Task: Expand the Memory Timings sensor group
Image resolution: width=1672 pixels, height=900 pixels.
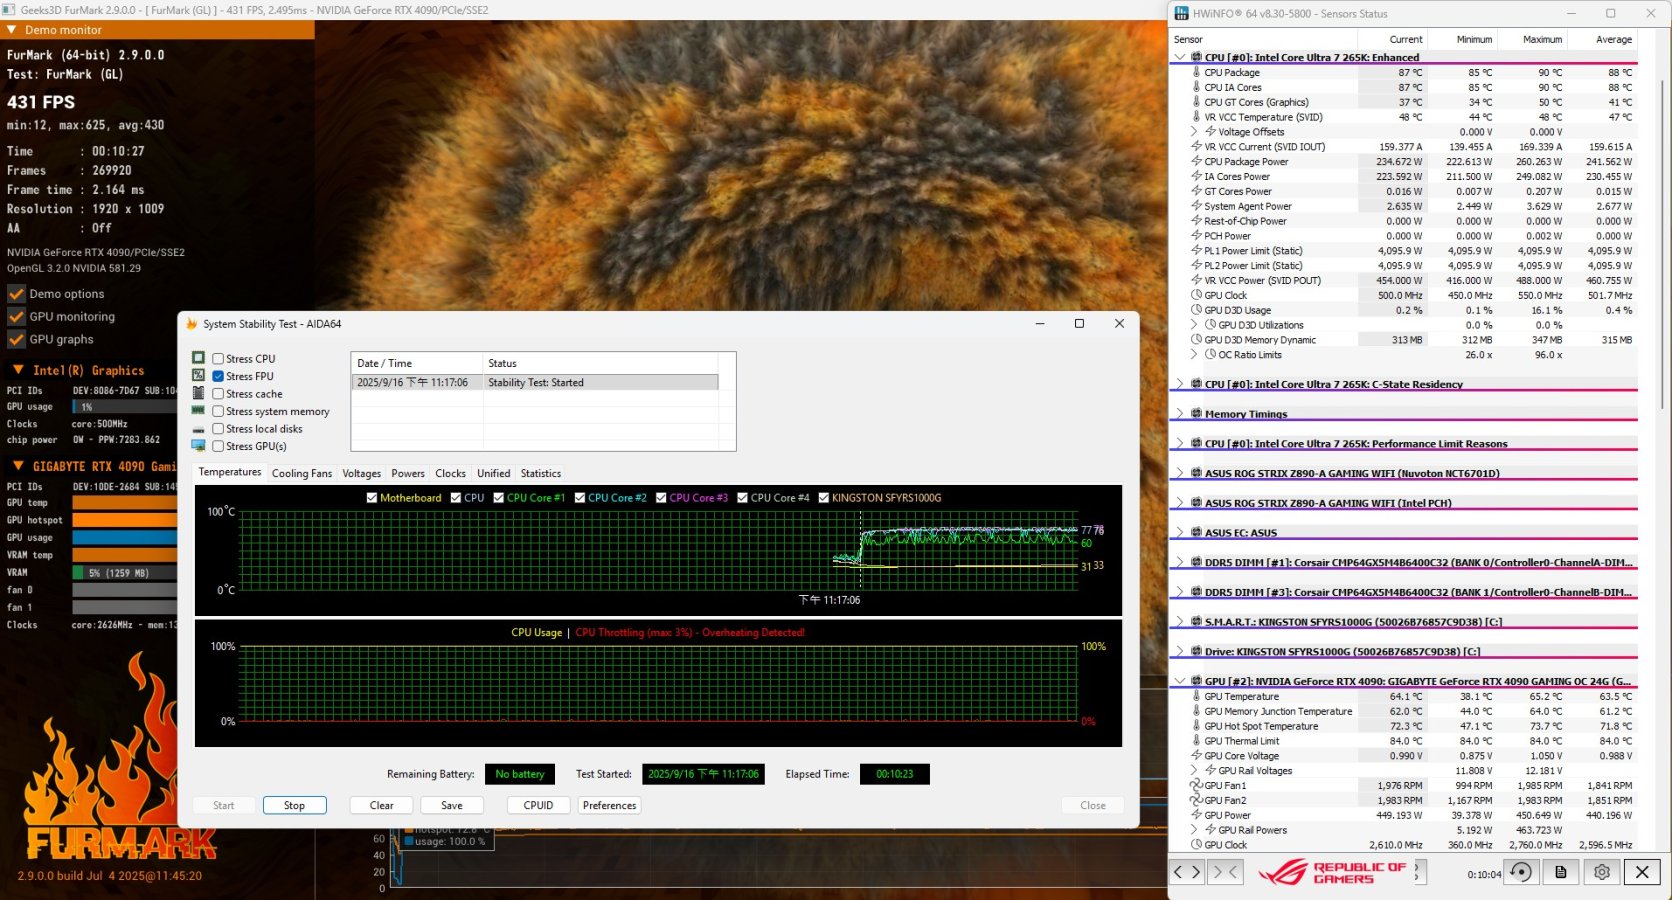Action: (1180, 414)
